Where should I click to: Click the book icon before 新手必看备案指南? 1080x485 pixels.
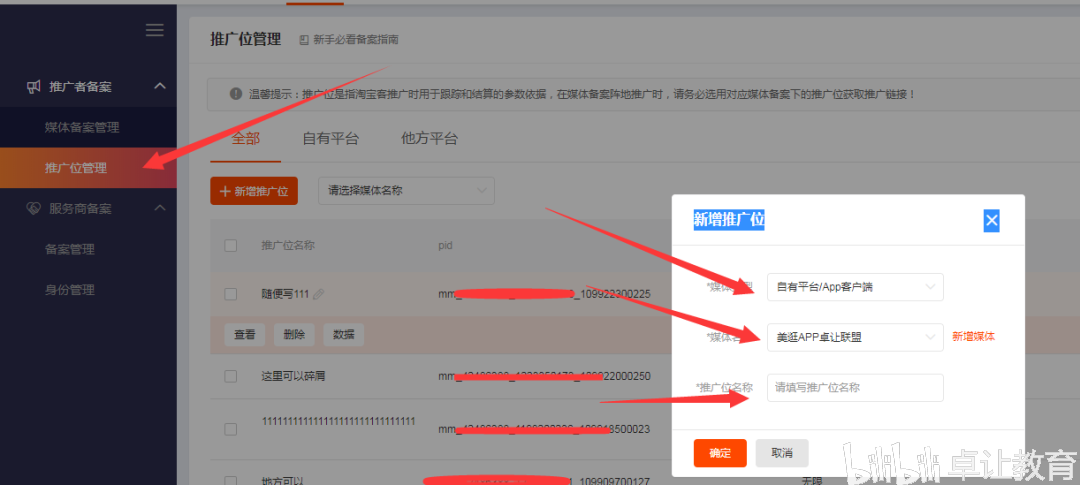pos(304,40)
